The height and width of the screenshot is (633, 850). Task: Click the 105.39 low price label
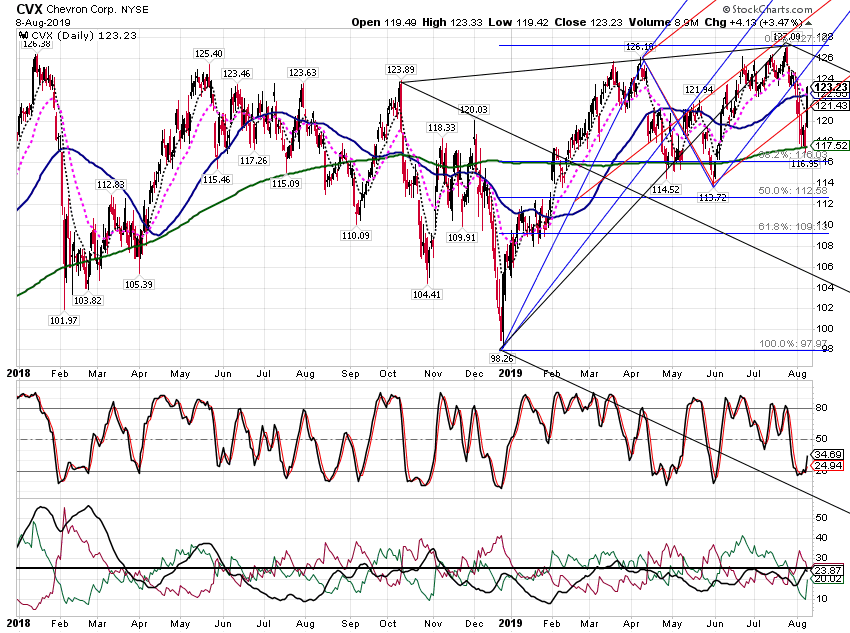[139, 284]
